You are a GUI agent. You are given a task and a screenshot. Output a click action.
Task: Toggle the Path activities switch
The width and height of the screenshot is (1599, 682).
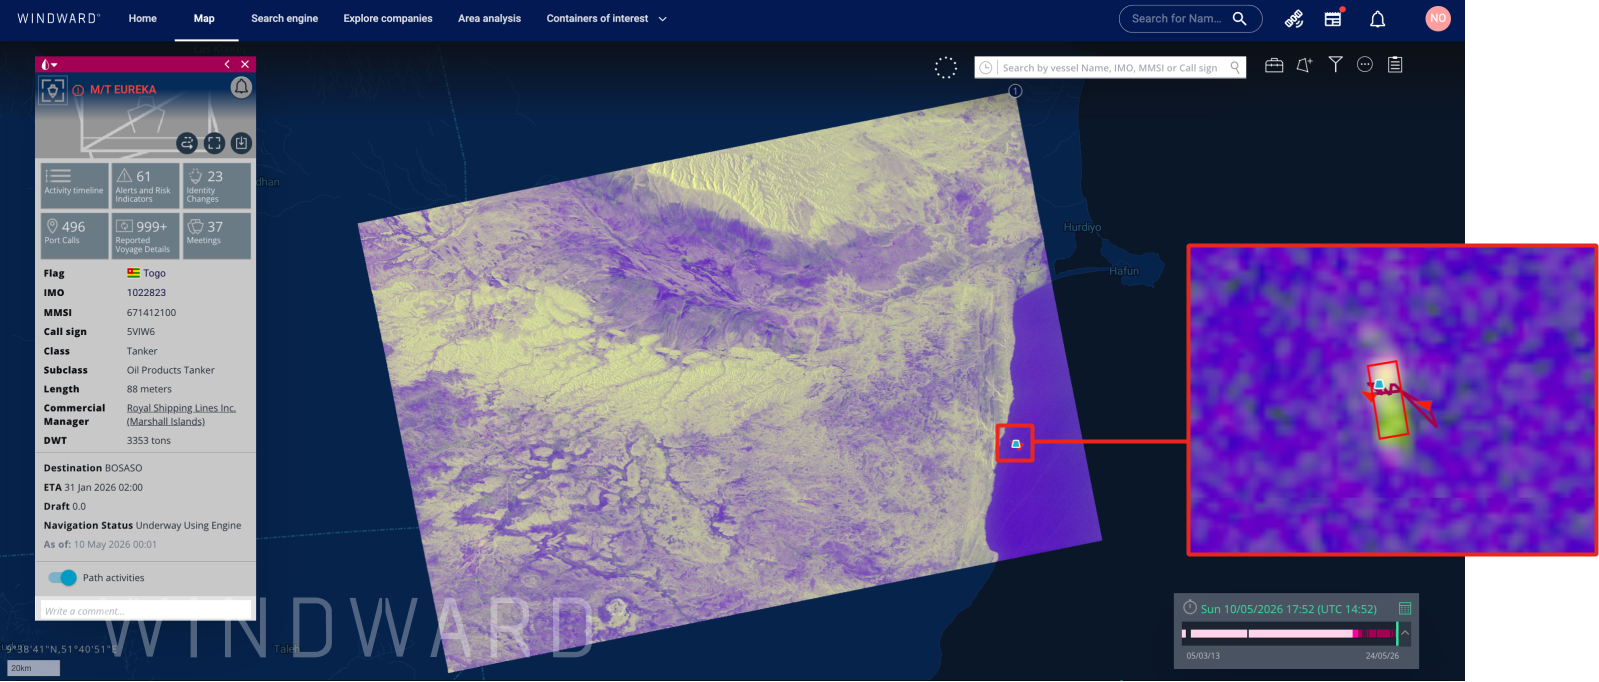(62, 578)
